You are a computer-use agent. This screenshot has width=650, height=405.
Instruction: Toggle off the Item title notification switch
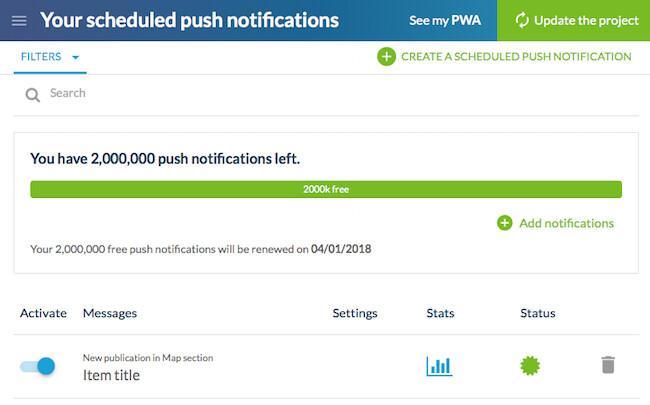coord(38,366)
